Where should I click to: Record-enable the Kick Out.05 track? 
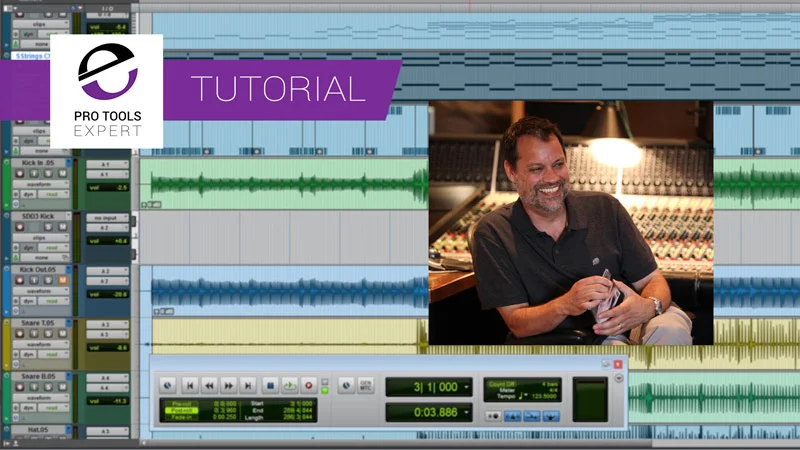(x=19, y=280)
